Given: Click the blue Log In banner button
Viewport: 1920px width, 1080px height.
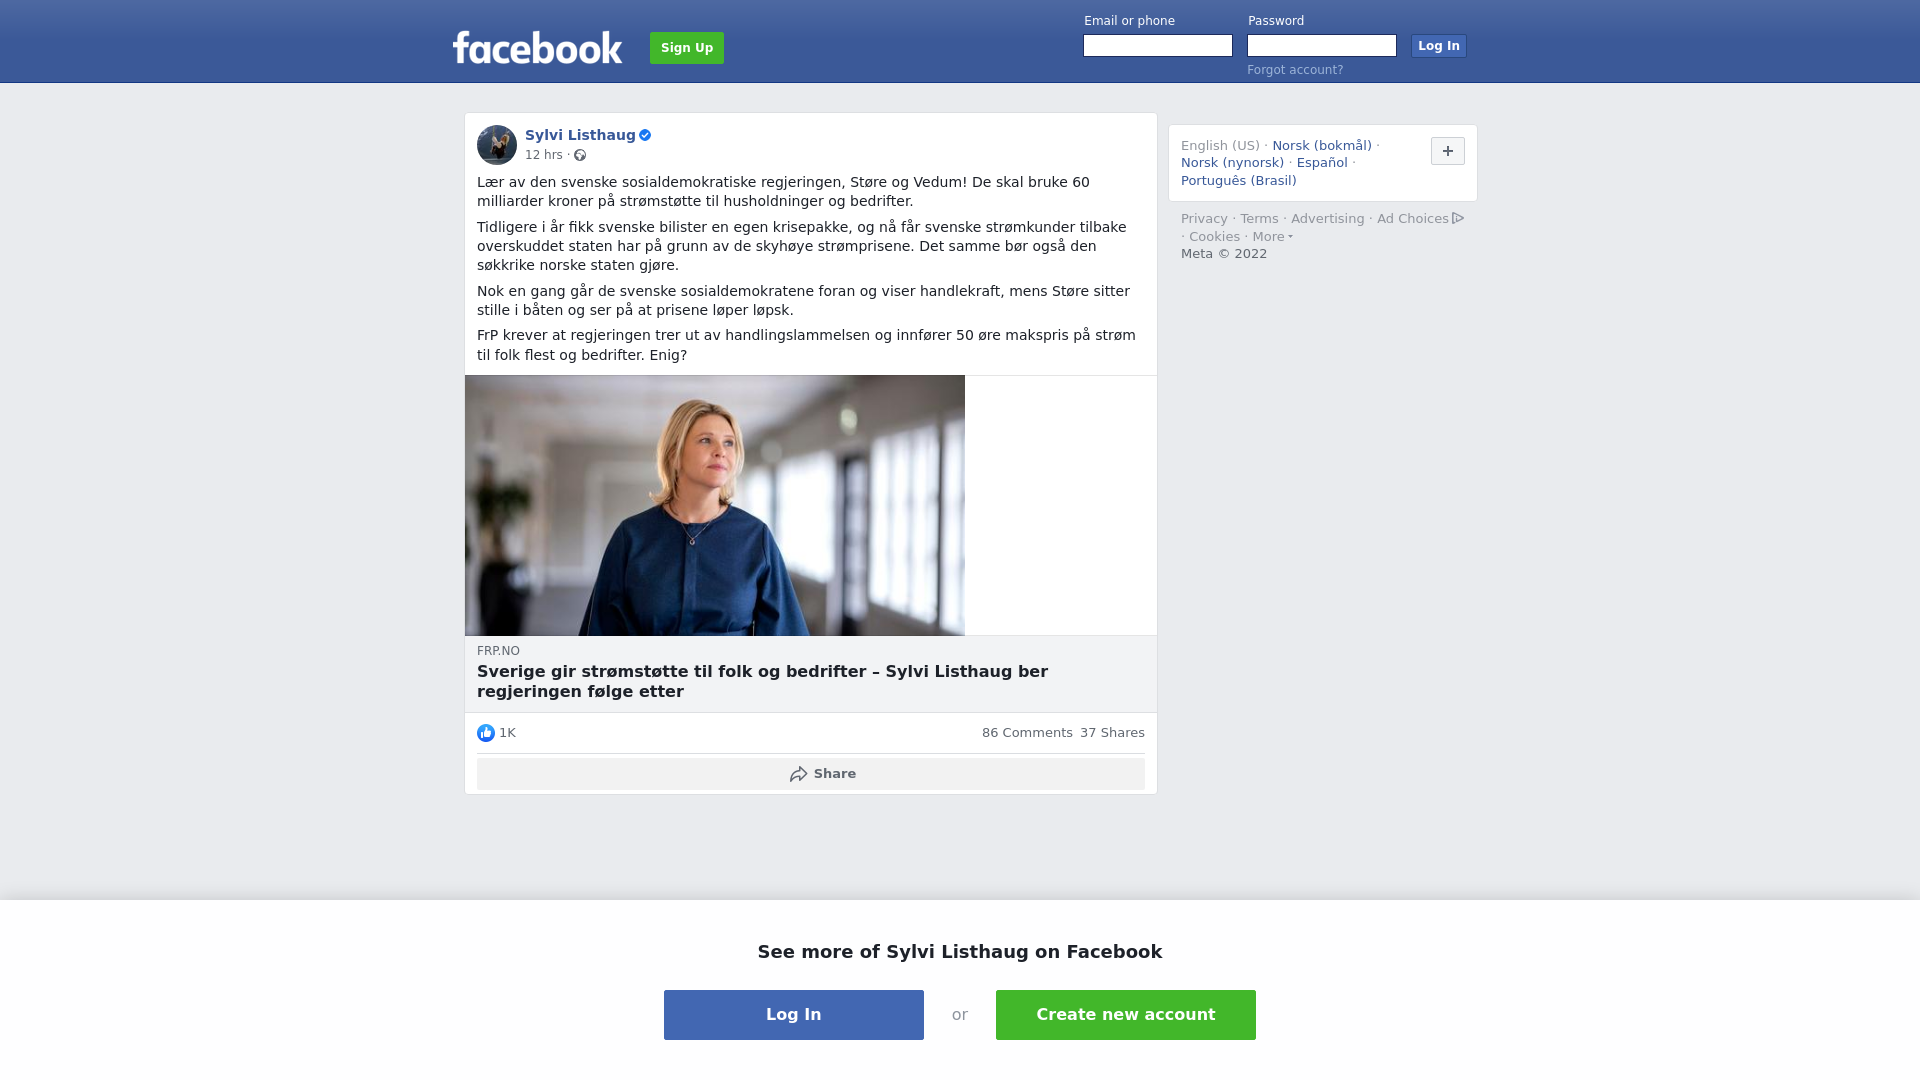Looking at the screenshot, I should [794, 1015].
